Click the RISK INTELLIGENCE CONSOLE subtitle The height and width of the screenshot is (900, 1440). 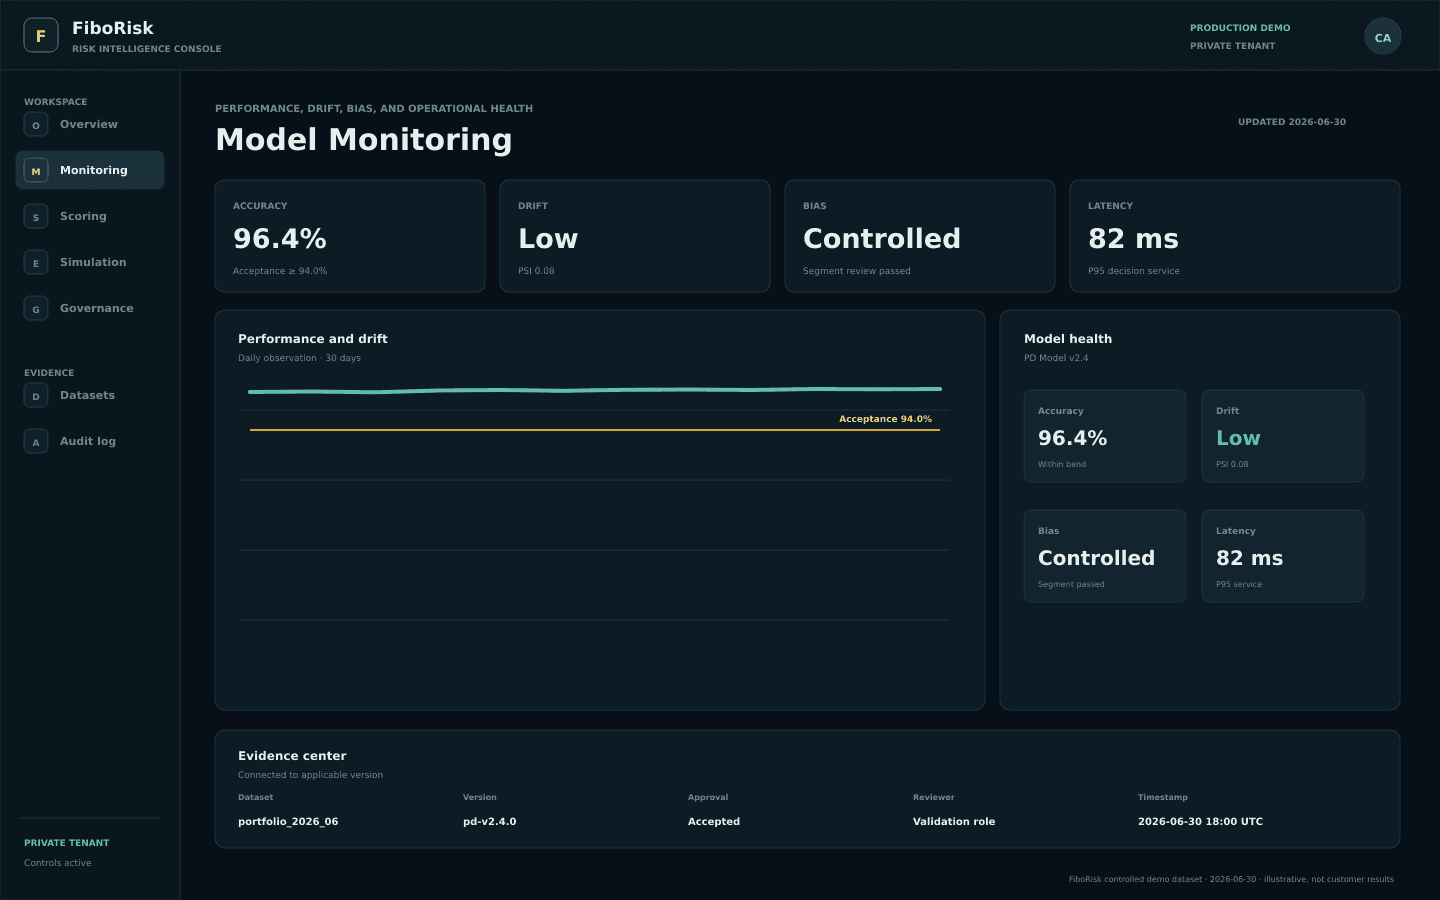[147, 49]
